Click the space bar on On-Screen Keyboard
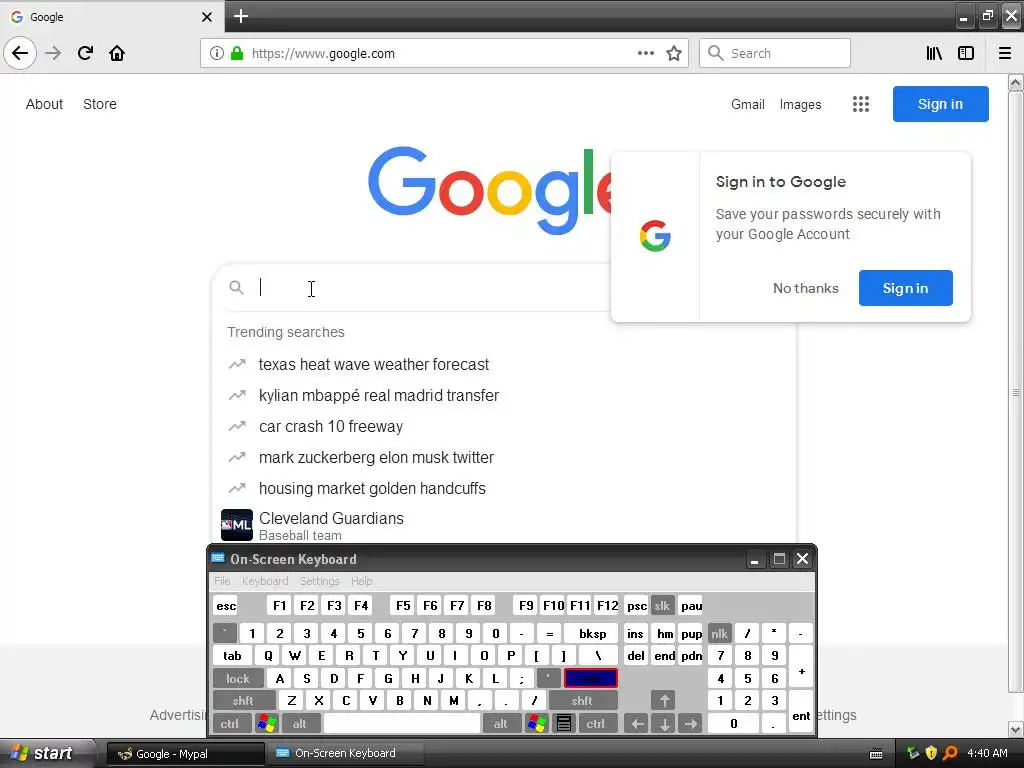1024x768 pixels. (x=402, y=723)
